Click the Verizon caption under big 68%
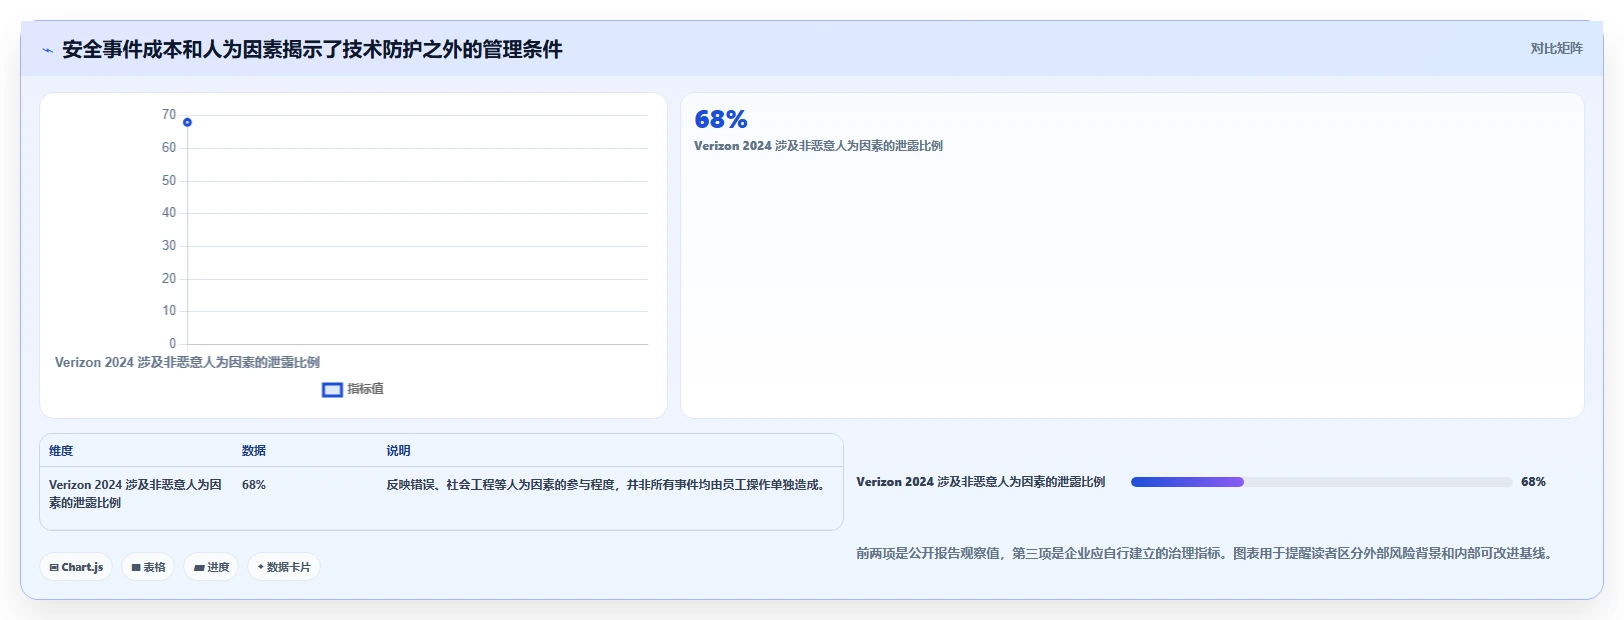 [x=818, y=146]
